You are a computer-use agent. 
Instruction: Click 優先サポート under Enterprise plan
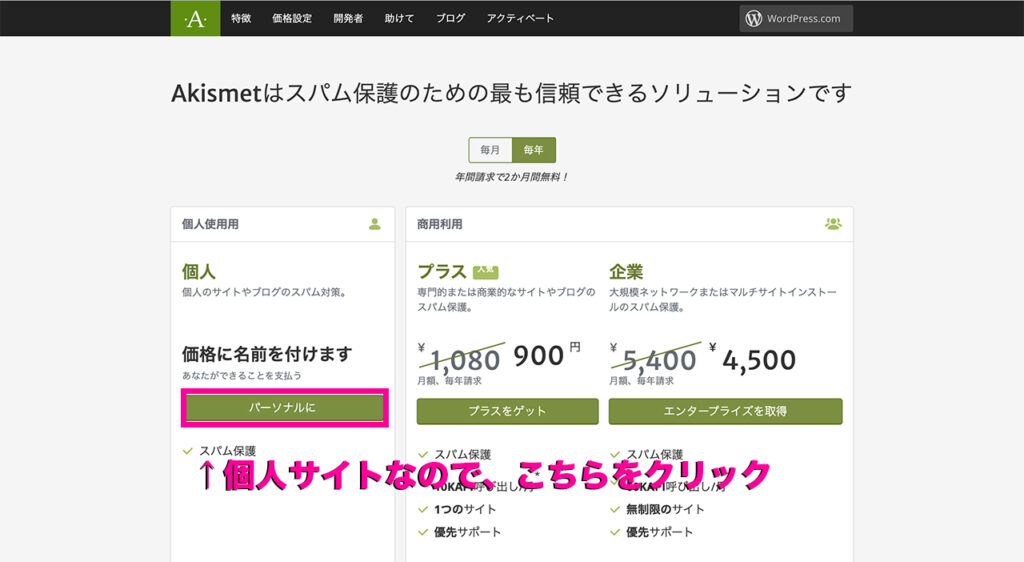click(x=660, y=532)
